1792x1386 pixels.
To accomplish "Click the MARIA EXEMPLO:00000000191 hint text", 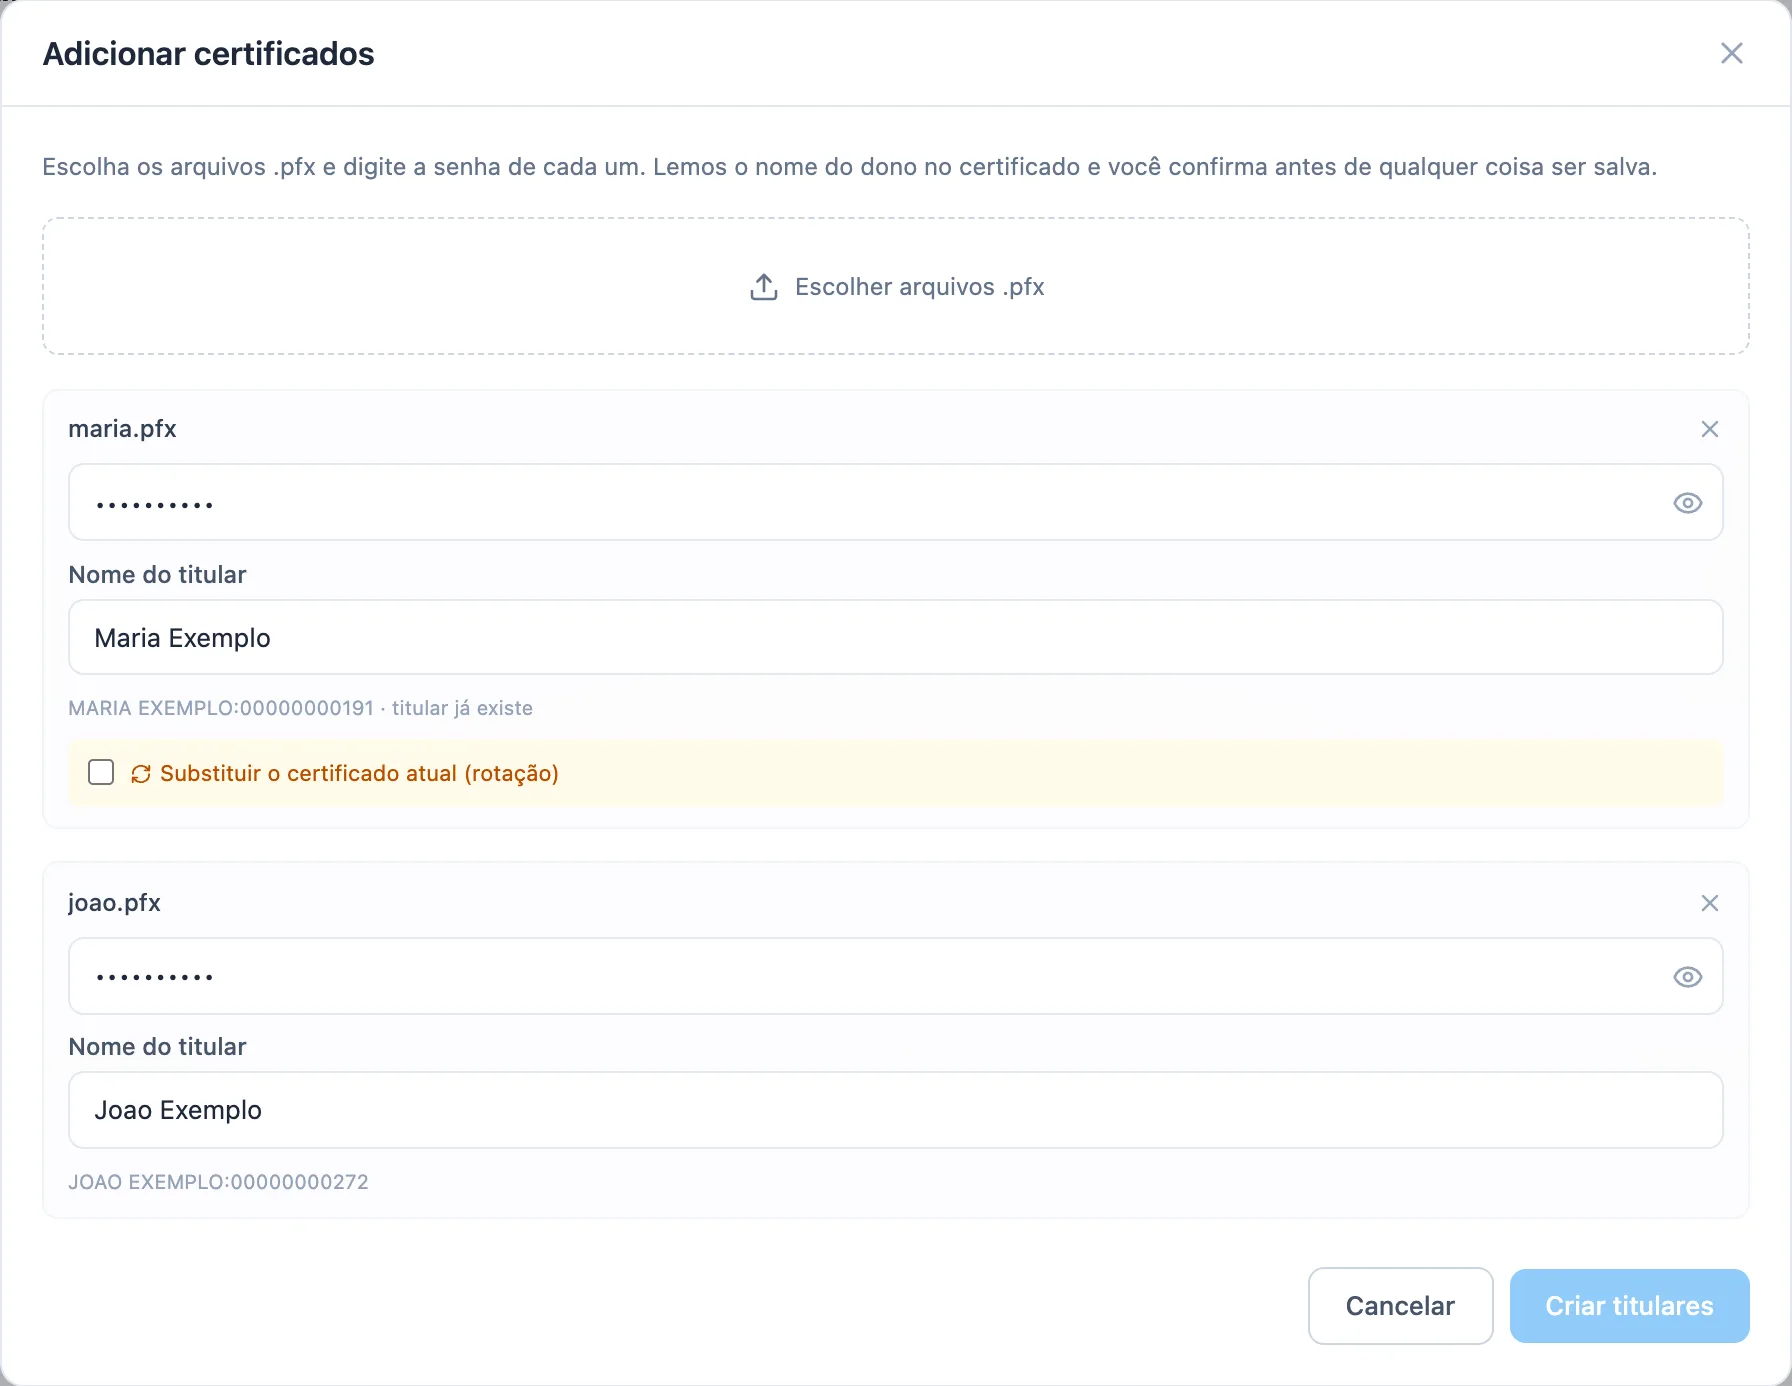I will [x=221, y=708].
